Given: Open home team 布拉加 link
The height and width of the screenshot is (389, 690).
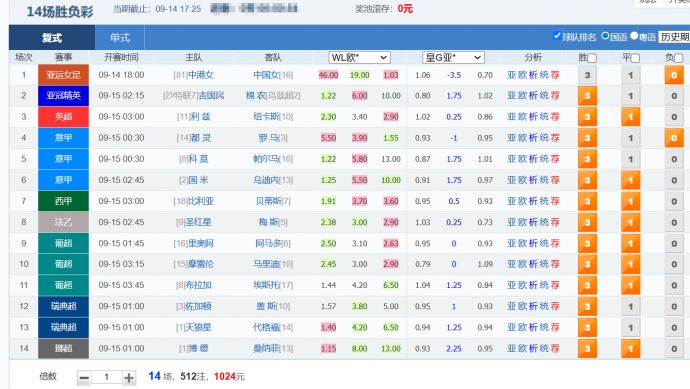Looking at the screenshot, I should pos(199,285).
